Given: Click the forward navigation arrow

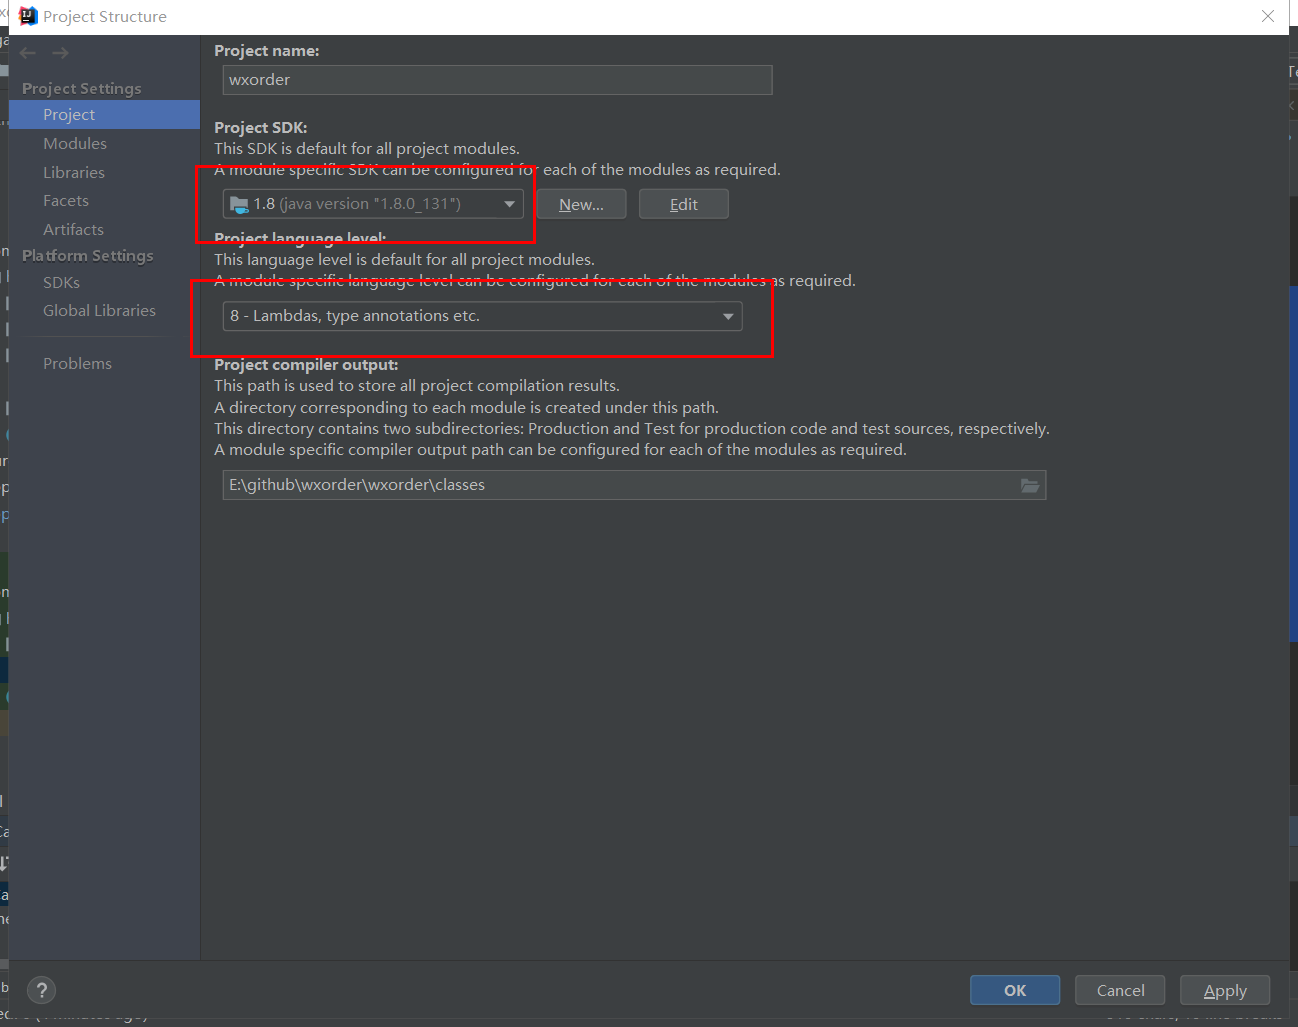Looking at the screenshot, I should [61, 53].
